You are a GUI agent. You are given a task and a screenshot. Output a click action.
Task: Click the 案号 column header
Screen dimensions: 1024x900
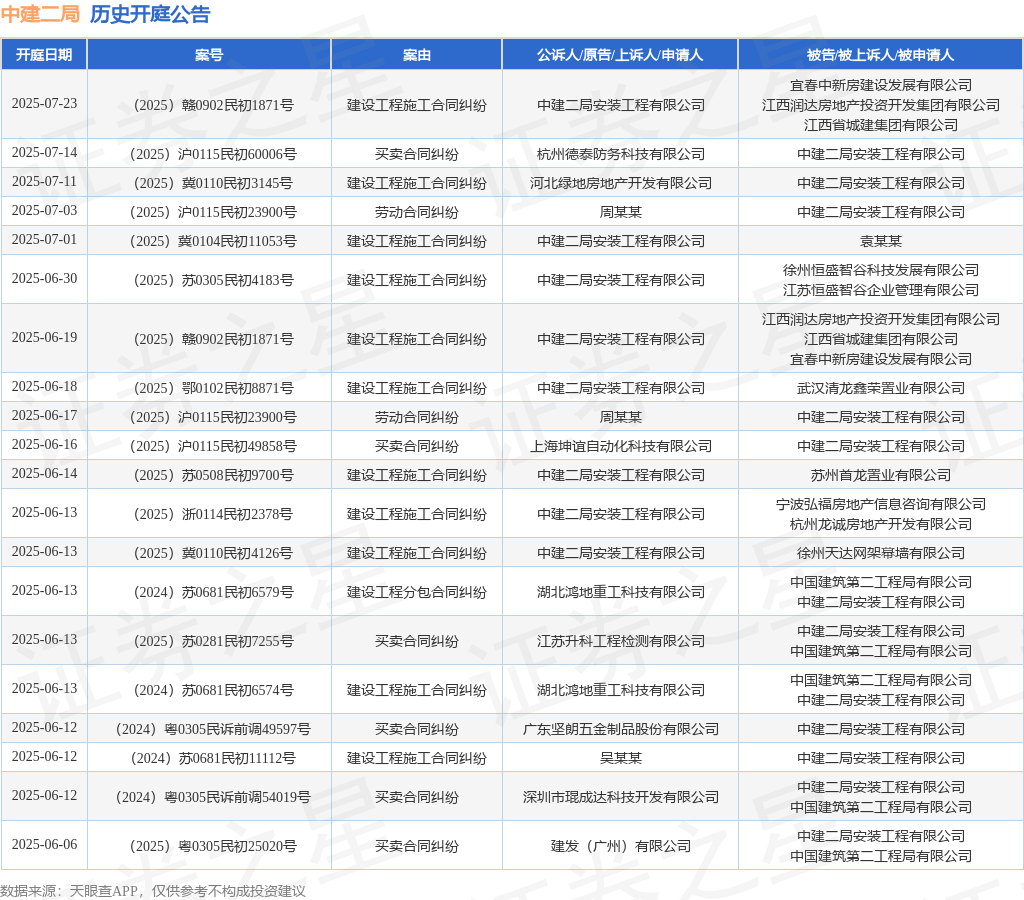pos(209,55)
